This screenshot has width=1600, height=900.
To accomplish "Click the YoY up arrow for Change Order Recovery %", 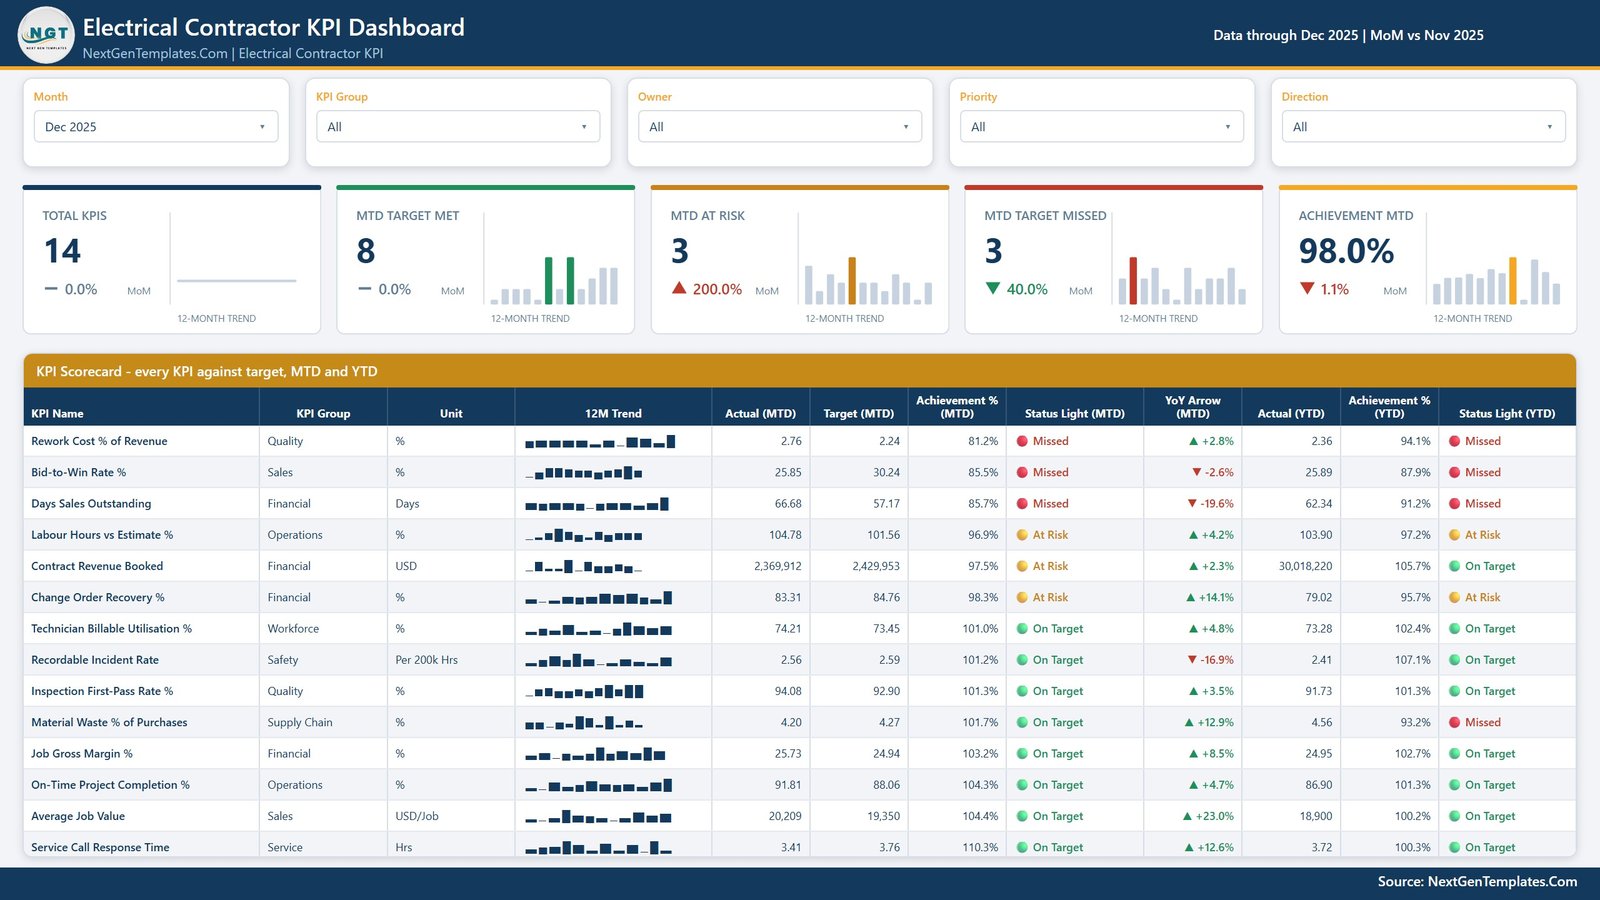I will 1190,597.
